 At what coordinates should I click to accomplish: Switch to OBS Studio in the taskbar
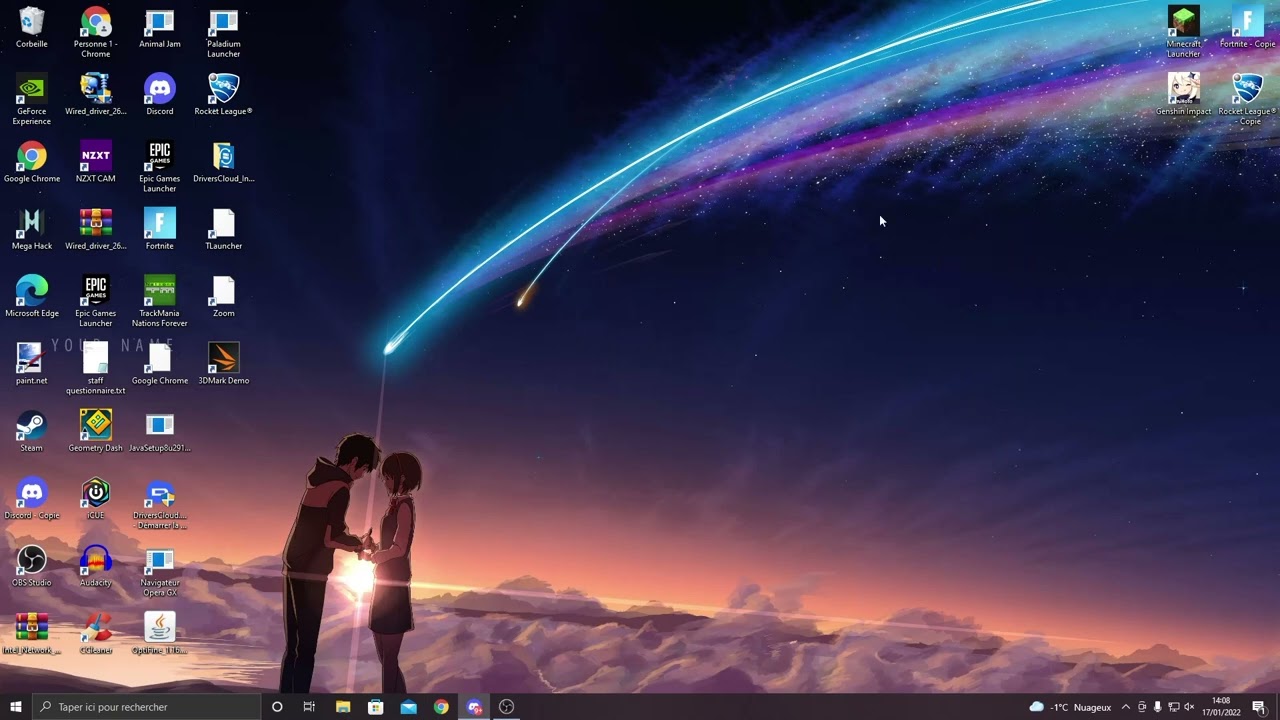(x=507, y=707)
